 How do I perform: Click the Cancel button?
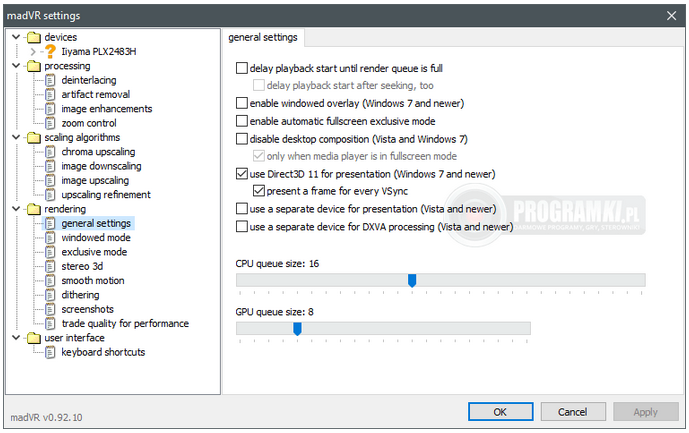[573, 412]
